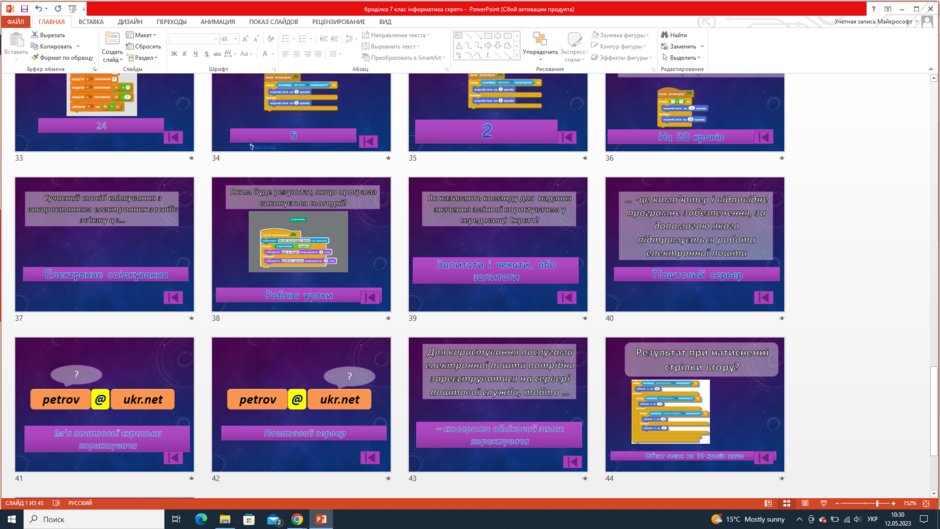Open the Вставка ribbon tab
Screen dimensions: 940x529
pos(91,22)
